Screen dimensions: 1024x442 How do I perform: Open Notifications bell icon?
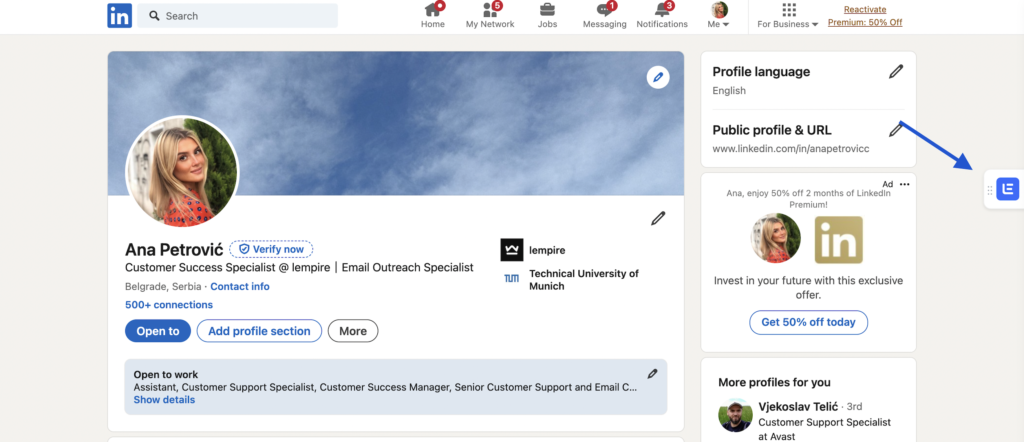click(x=662, y=11)
